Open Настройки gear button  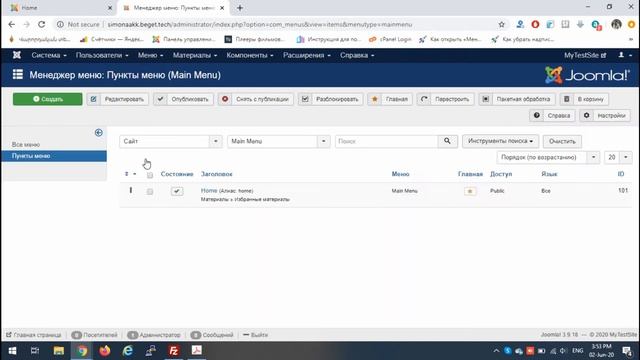[605, 116]
